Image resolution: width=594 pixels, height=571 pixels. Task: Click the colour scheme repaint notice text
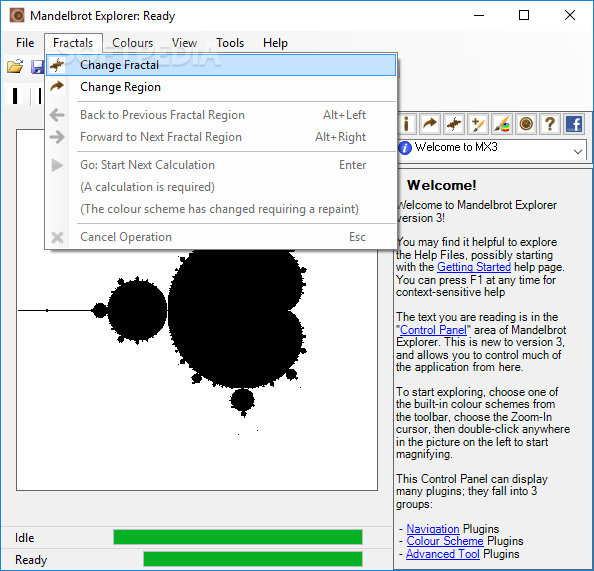tap(219, 209)
